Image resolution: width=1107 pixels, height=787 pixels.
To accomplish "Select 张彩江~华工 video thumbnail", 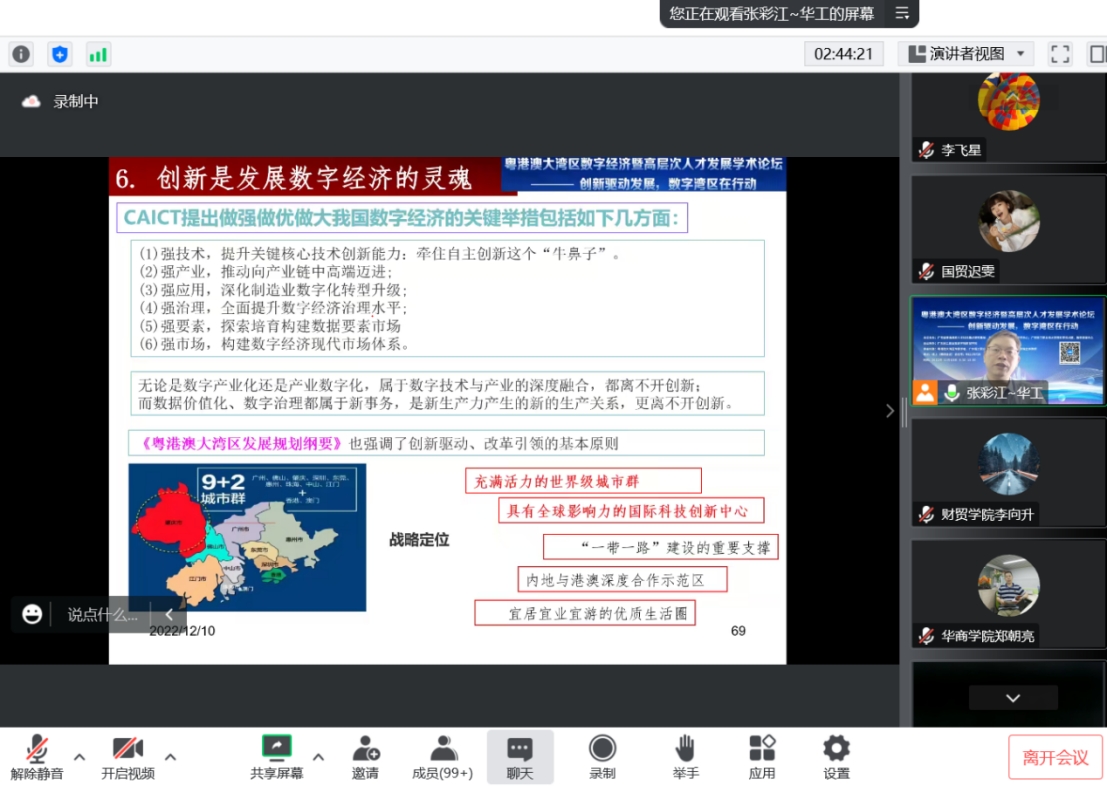I will tap(1007, 351).
